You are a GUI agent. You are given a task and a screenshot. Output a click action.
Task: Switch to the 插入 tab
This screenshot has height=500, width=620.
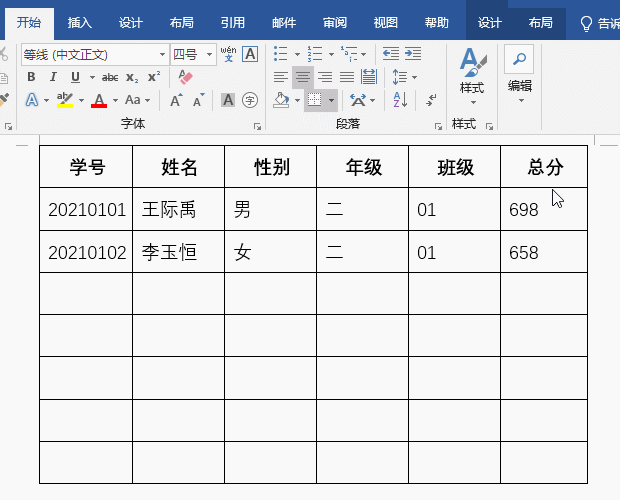pos(79,23)
